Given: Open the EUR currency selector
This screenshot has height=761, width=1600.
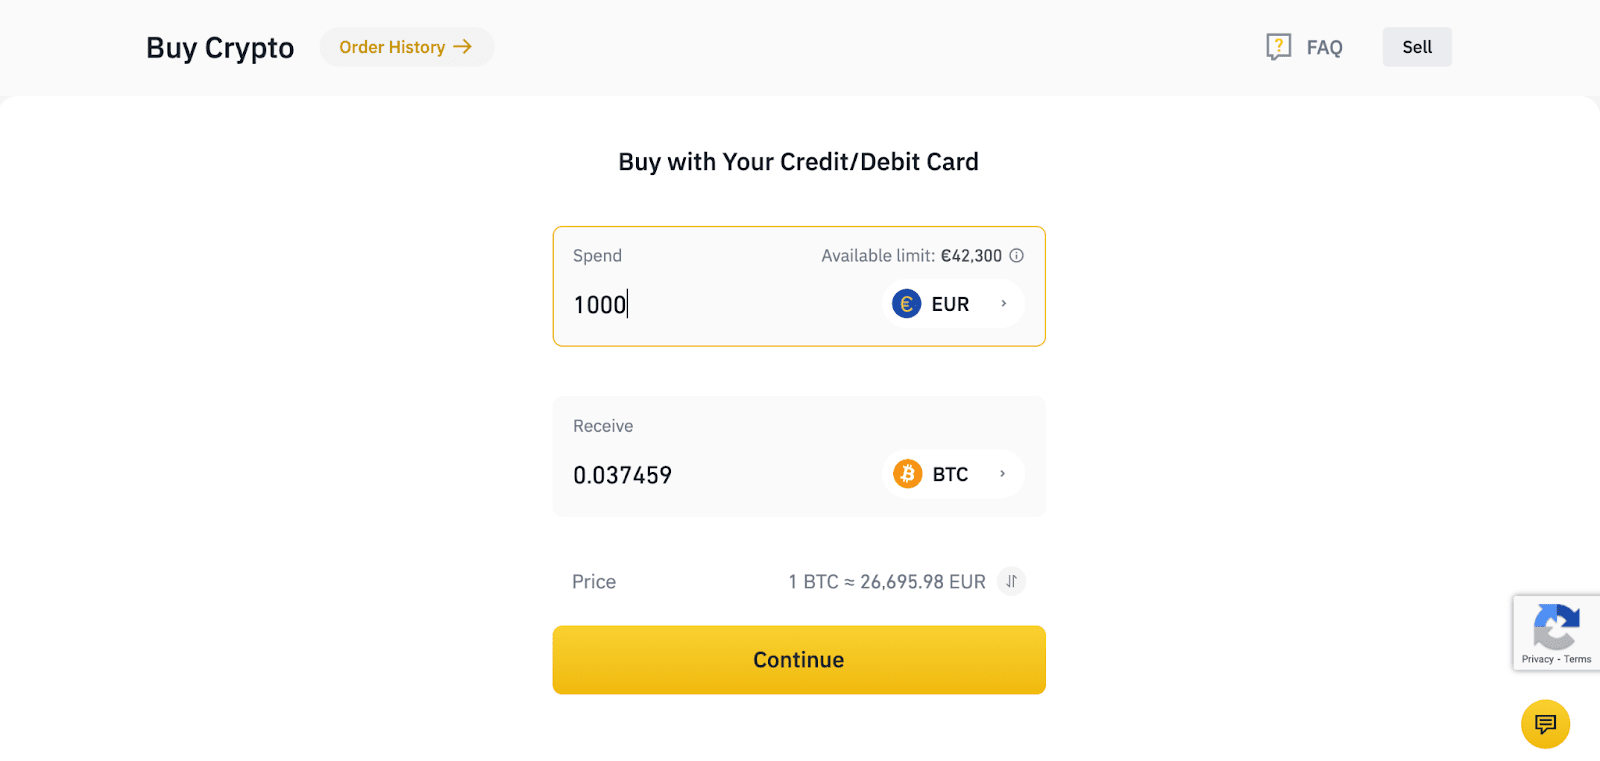Looking at the screenshot, I should 950,303.
